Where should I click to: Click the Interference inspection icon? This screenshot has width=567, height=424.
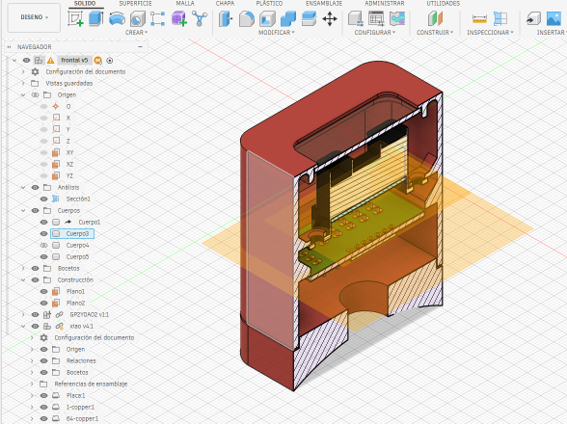click(x=500, y=19)
